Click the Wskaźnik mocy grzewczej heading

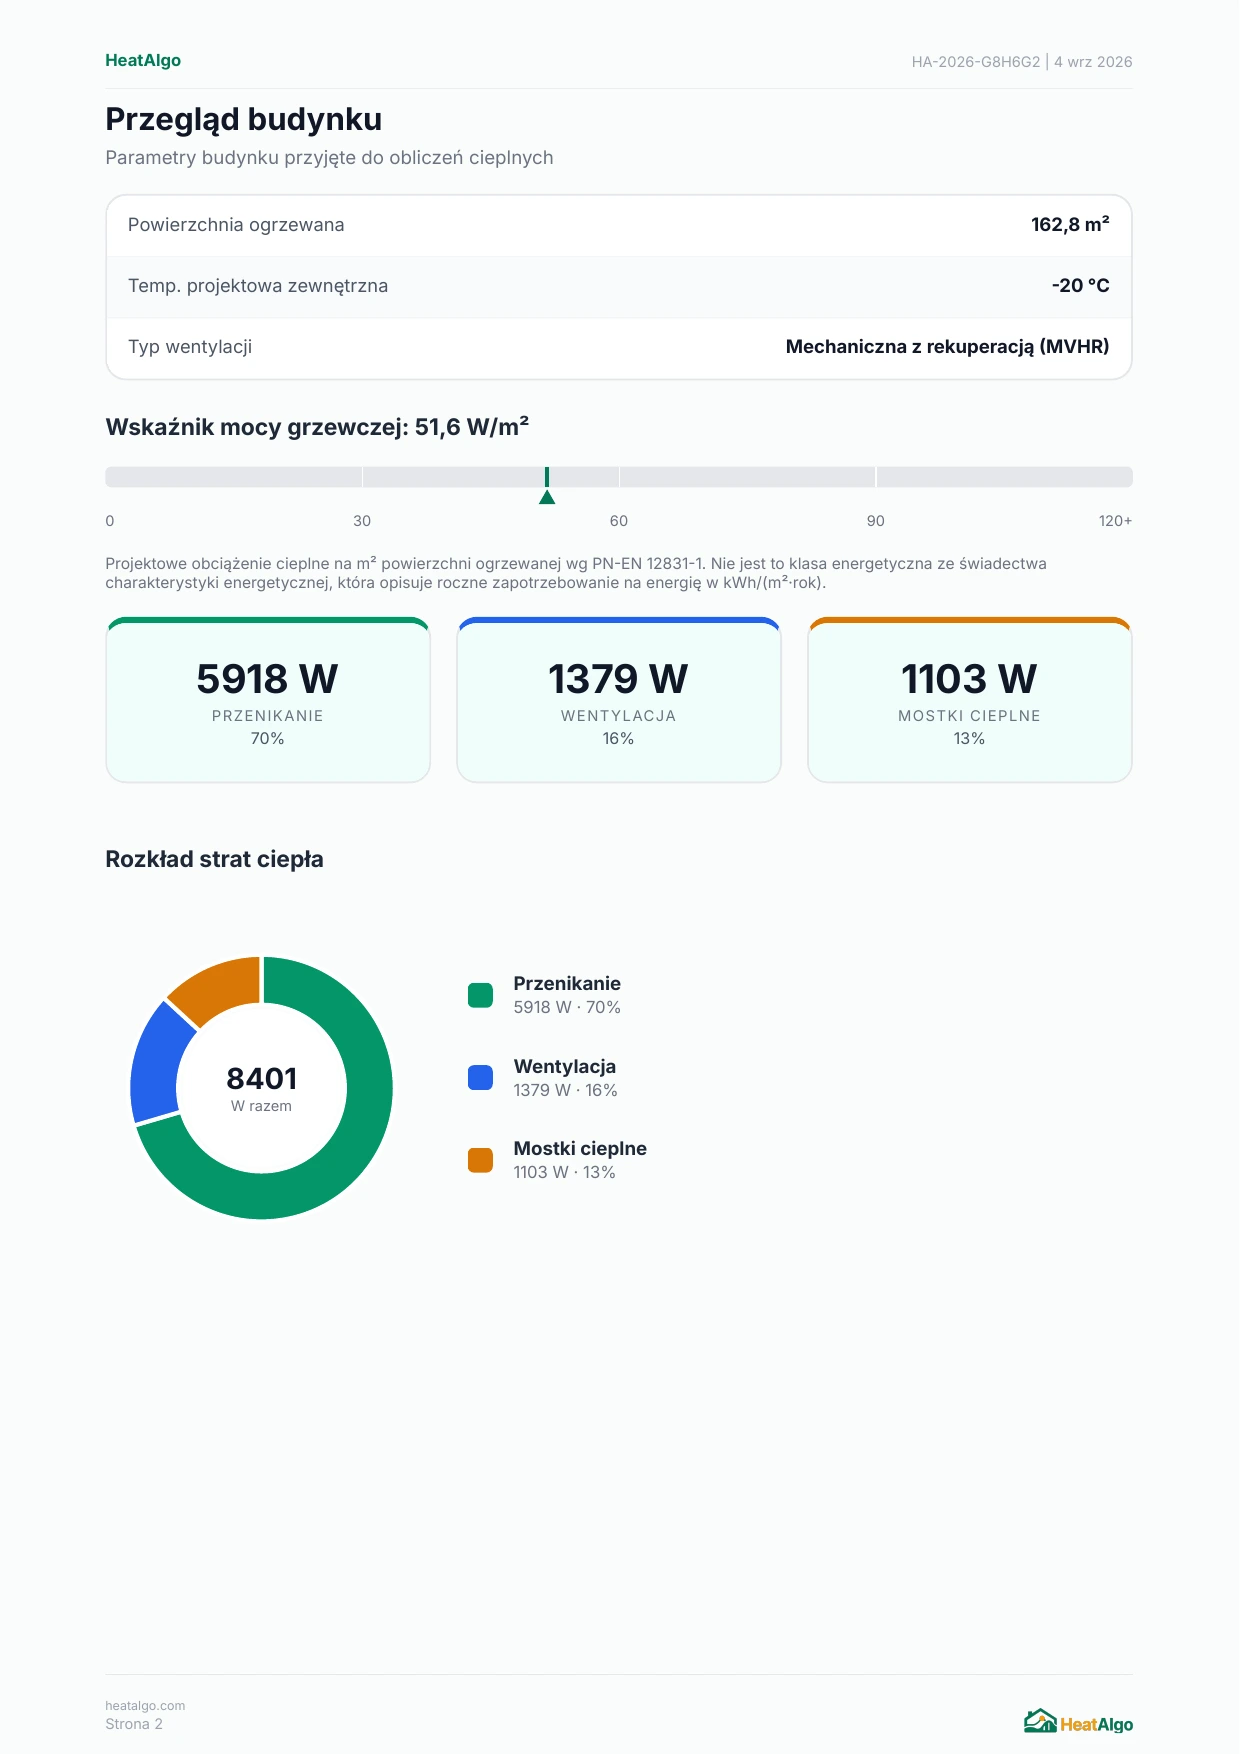(317, 427)
